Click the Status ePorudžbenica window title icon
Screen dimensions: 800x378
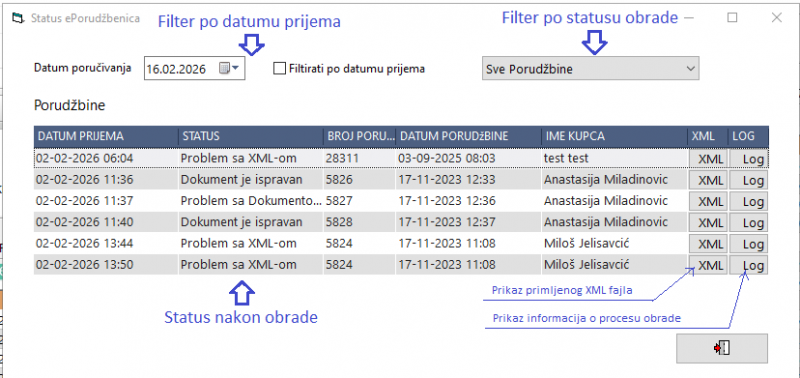point(19,18)
